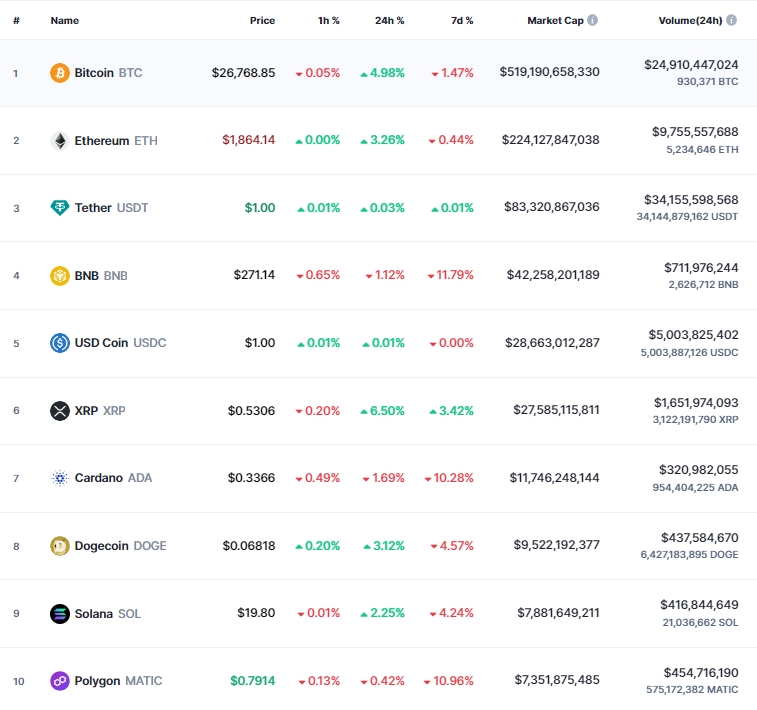Click BNB volume 2,626,712 BNB
The width and height of the screenshot is (757, 710).
pyautogui.click(x=703, y=285)
